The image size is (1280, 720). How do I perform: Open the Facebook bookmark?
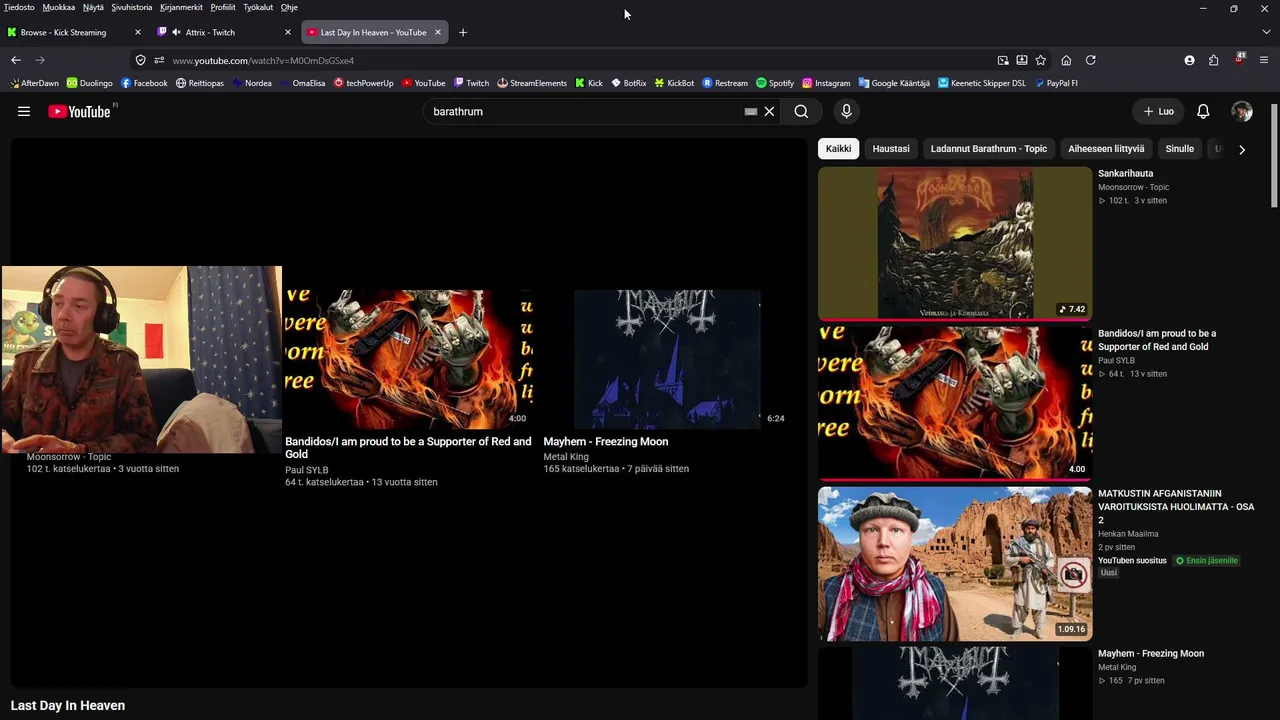click(144, 83)
